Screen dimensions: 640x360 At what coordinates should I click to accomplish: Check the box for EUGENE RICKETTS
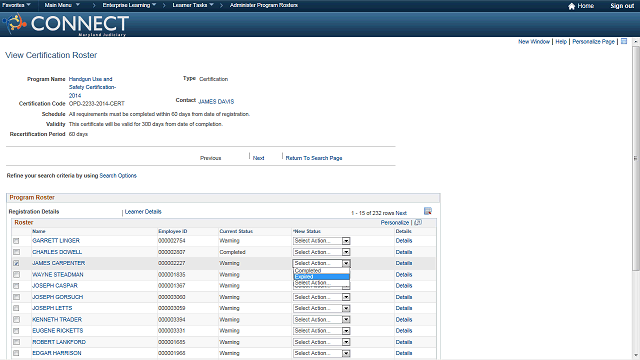[x=16, y=331]
